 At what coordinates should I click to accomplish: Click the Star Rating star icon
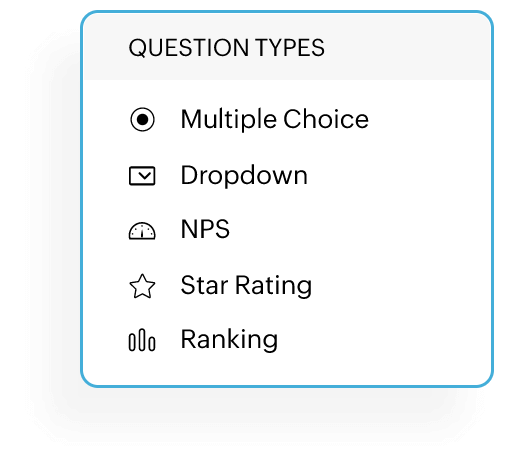[142, 286]
